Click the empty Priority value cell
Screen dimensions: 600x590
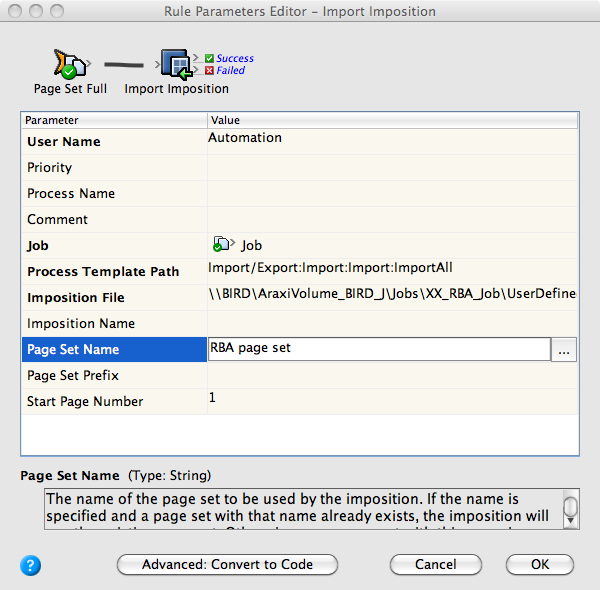click(392, 168)
